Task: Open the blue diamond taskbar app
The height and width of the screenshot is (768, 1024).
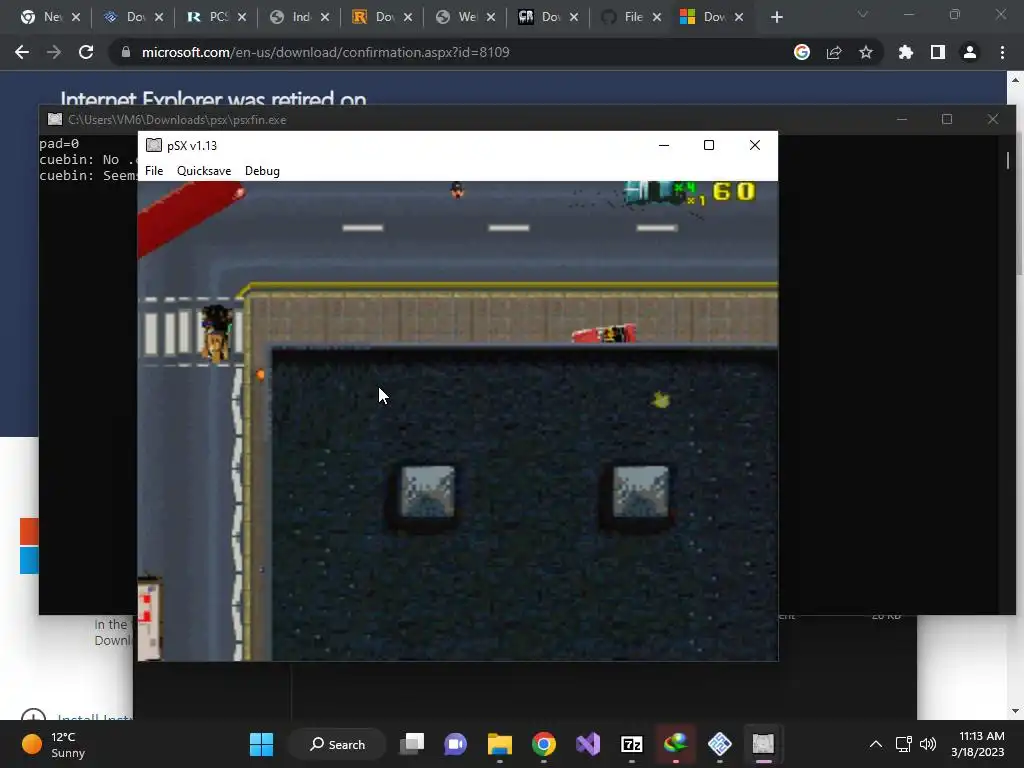Action: [719, 744]
